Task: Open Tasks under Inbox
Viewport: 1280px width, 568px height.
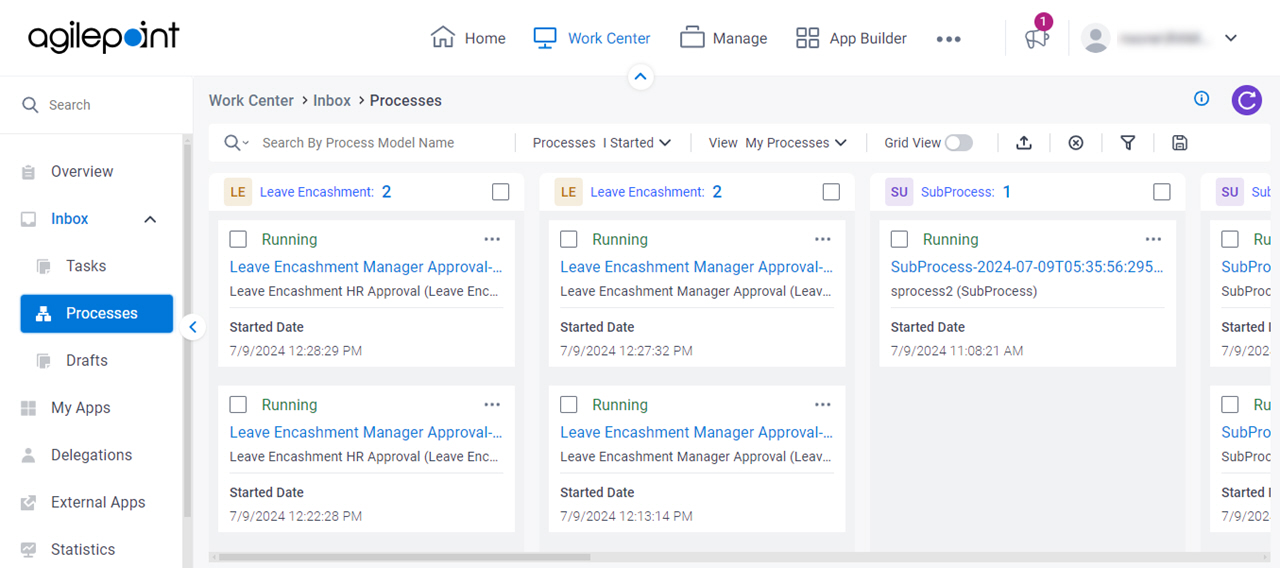Action: point(86,266)
